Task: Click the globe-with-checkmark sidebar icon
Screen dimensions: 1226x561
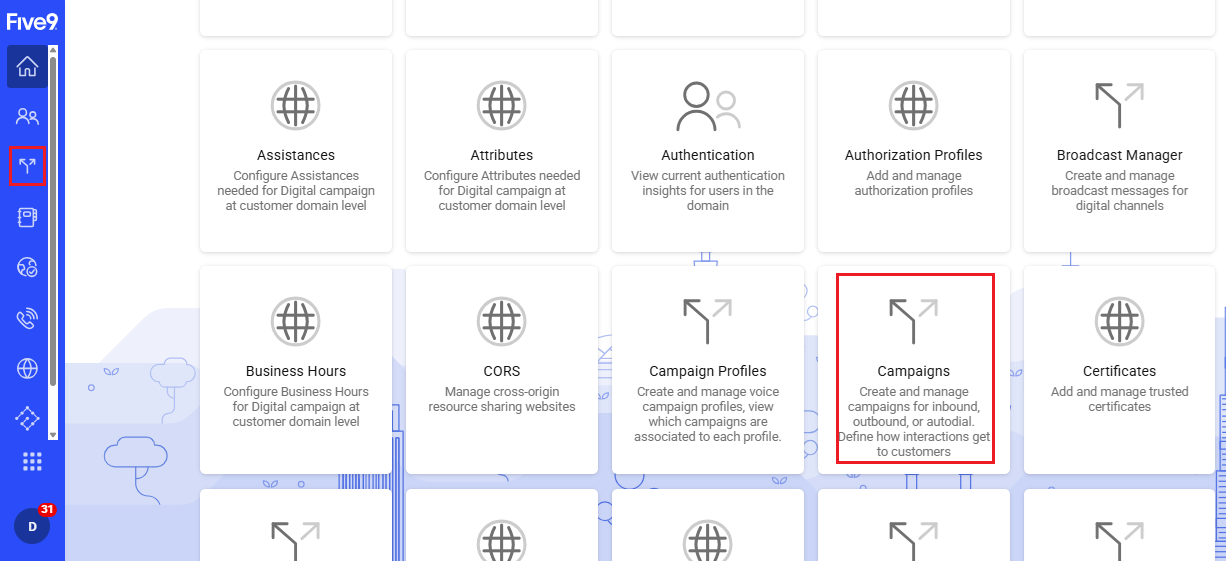Action: (27, 267)
